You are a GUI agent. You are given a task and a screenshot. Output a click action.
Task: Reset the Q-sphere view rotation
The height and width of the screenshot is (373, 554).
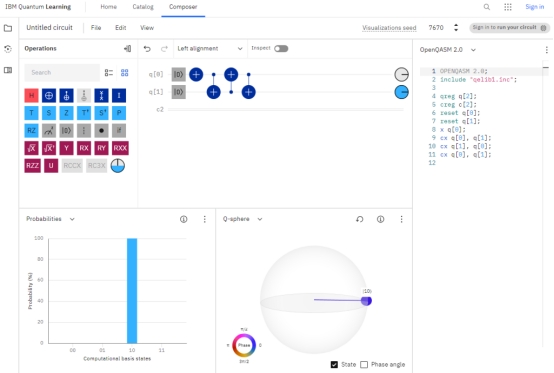click(360, 219)
